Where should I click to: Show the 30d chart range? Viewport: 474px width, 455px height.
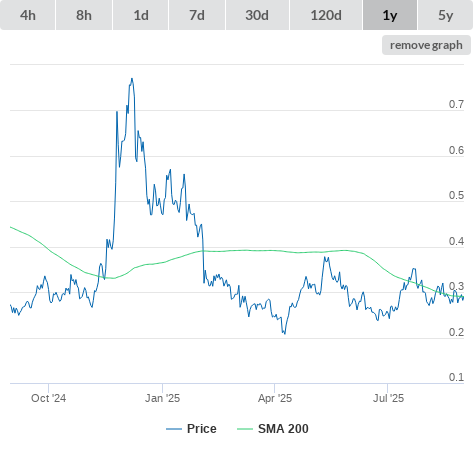(x=257, y=15)
